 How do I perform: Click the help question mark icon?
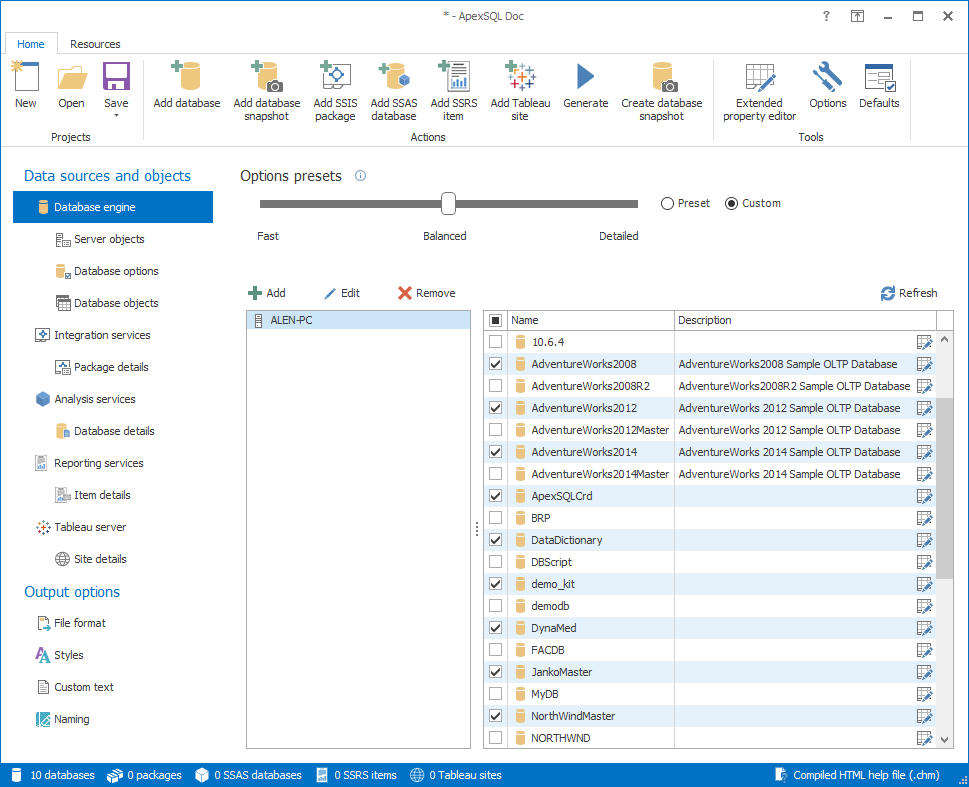click(826, 16)
